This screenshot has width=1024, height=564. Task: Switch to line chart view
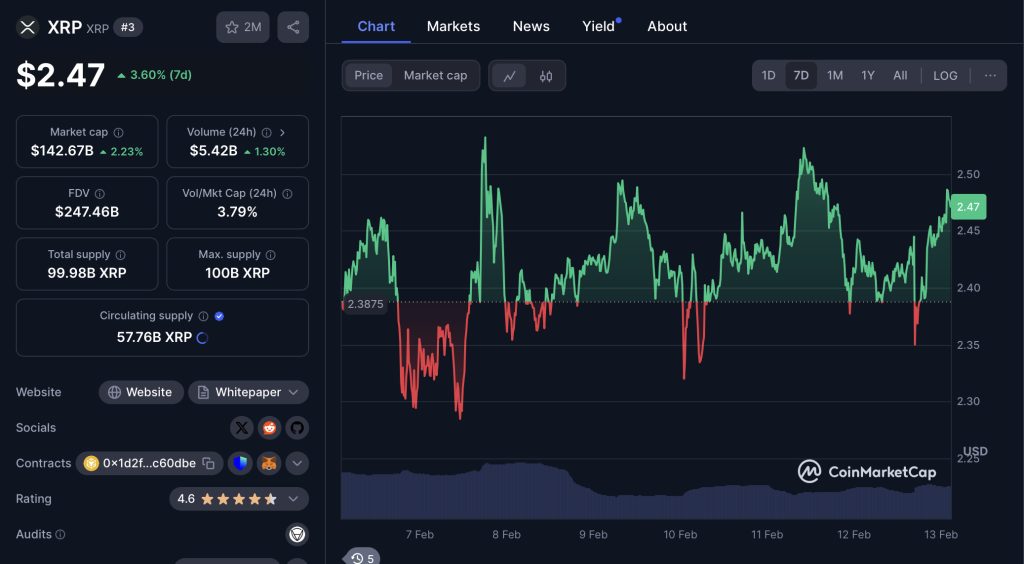coord(509,76)
